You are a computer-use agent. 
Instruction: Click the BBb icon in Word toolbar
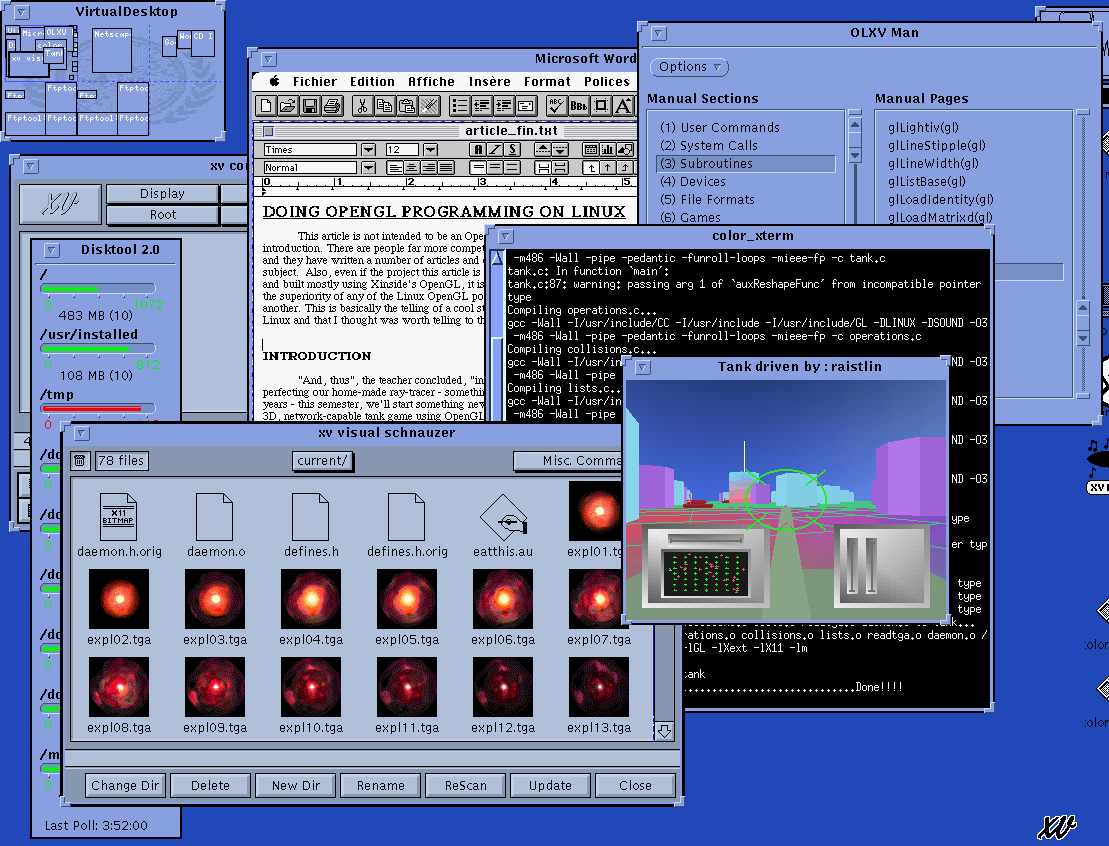coord(579,106)
